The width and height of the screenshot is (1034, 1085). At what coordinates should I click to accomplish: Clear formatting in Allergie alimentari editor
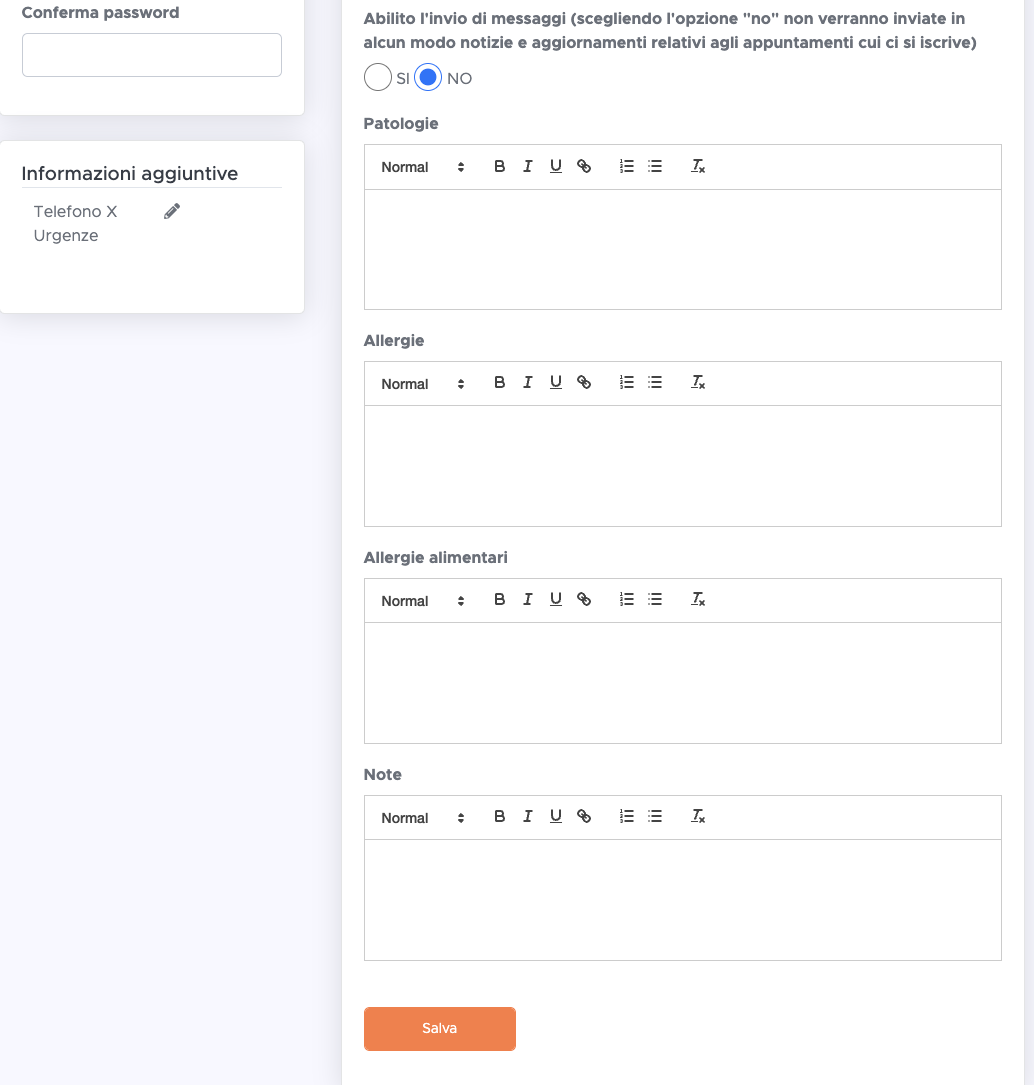(698, 599)
